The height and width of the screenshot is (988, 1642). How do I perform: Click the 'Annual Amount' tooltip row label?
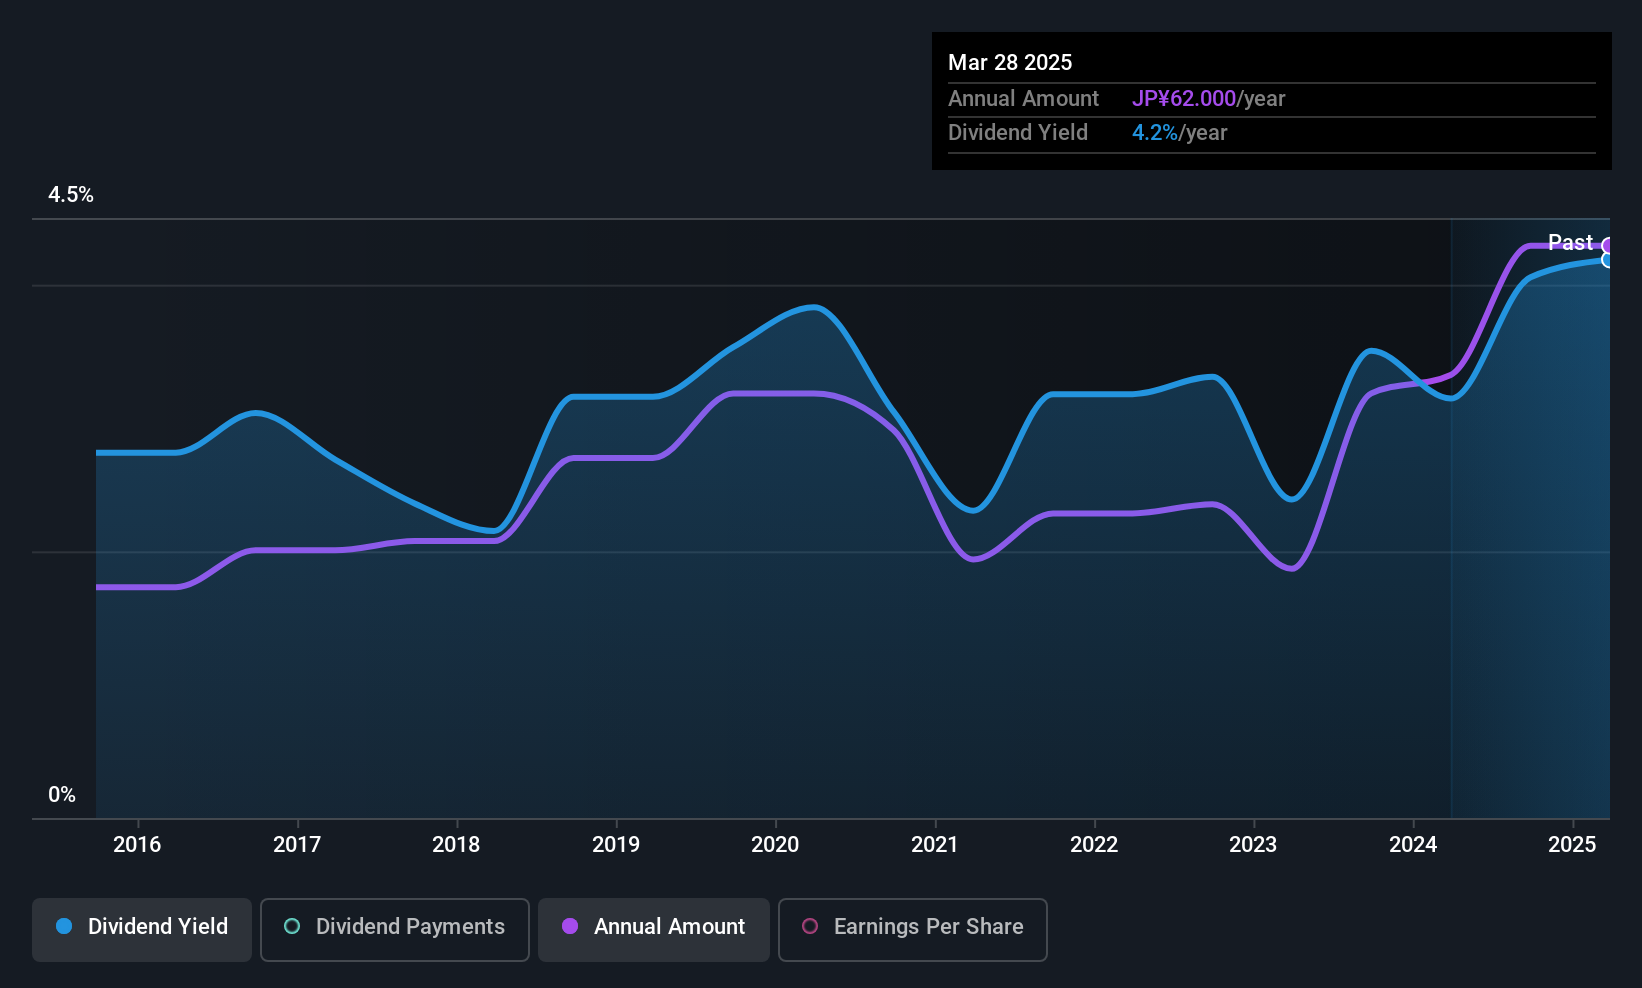(1023, 98)
